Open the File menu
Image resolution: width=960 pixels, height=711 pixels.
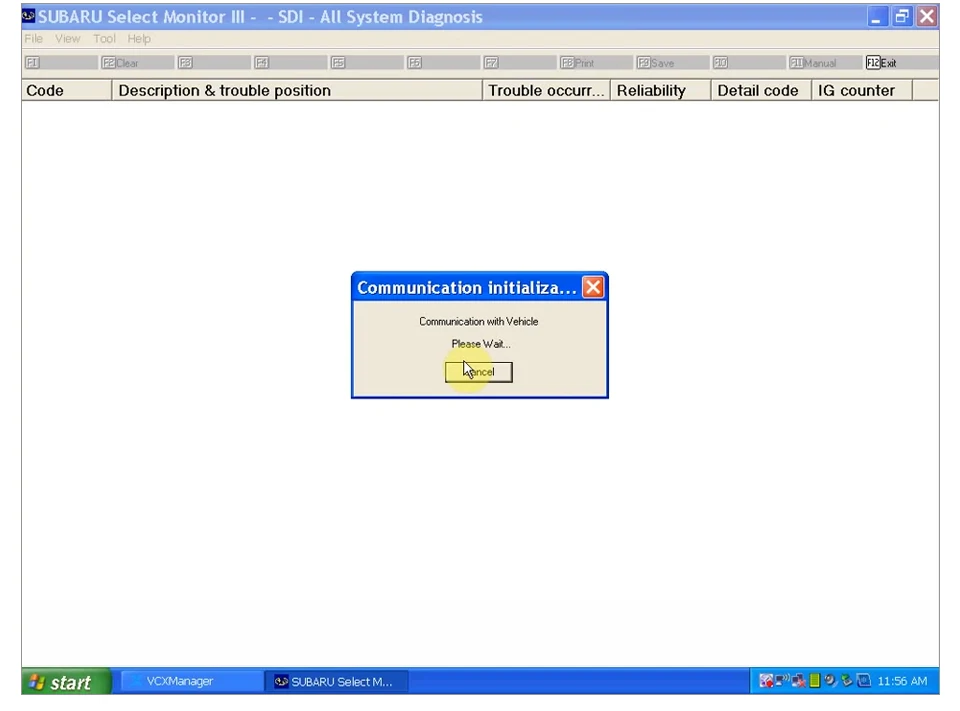pyautogui.click(x=34, y=39)
